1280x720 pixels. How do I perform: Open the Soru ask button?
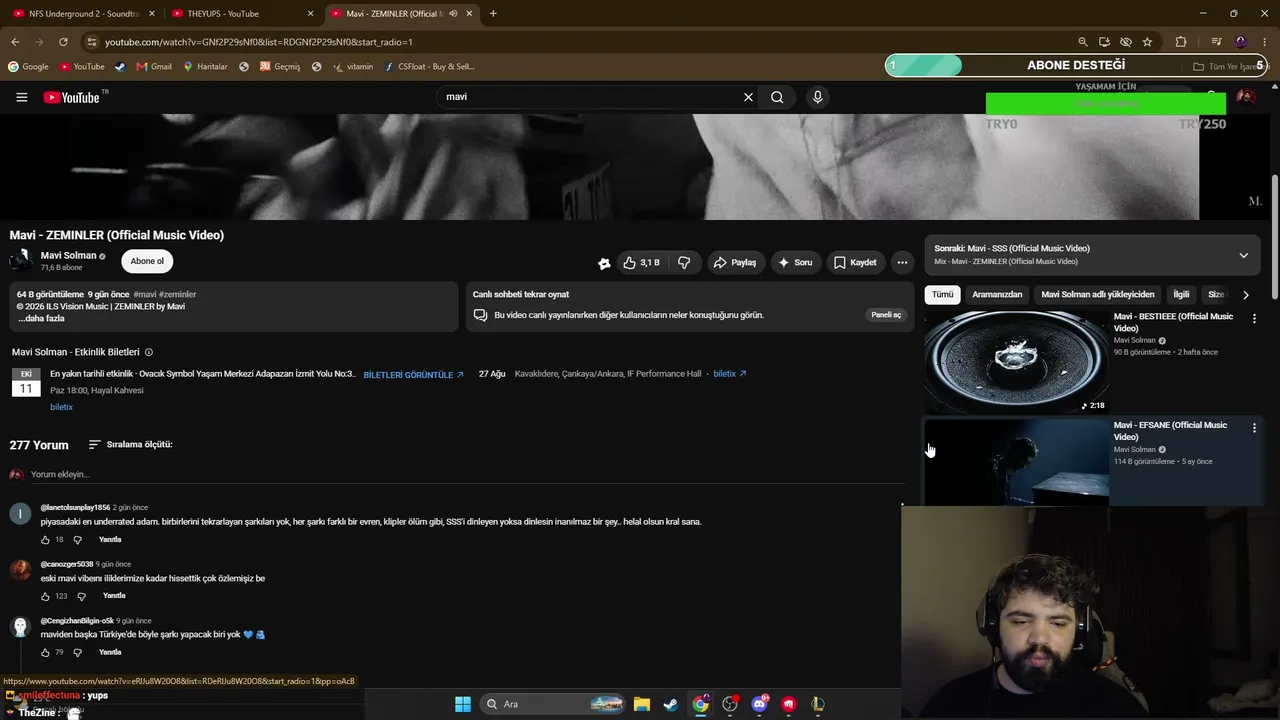click(795, 262)
